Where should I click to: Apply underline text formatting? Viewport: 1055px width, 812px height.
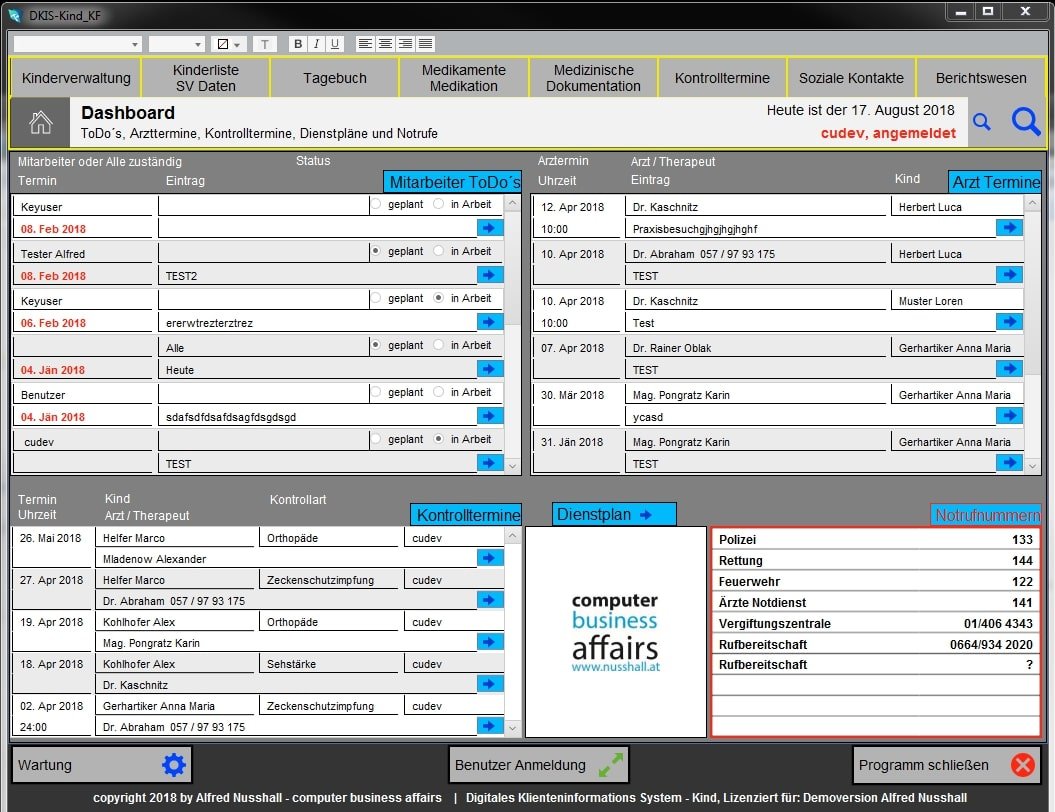335,44
